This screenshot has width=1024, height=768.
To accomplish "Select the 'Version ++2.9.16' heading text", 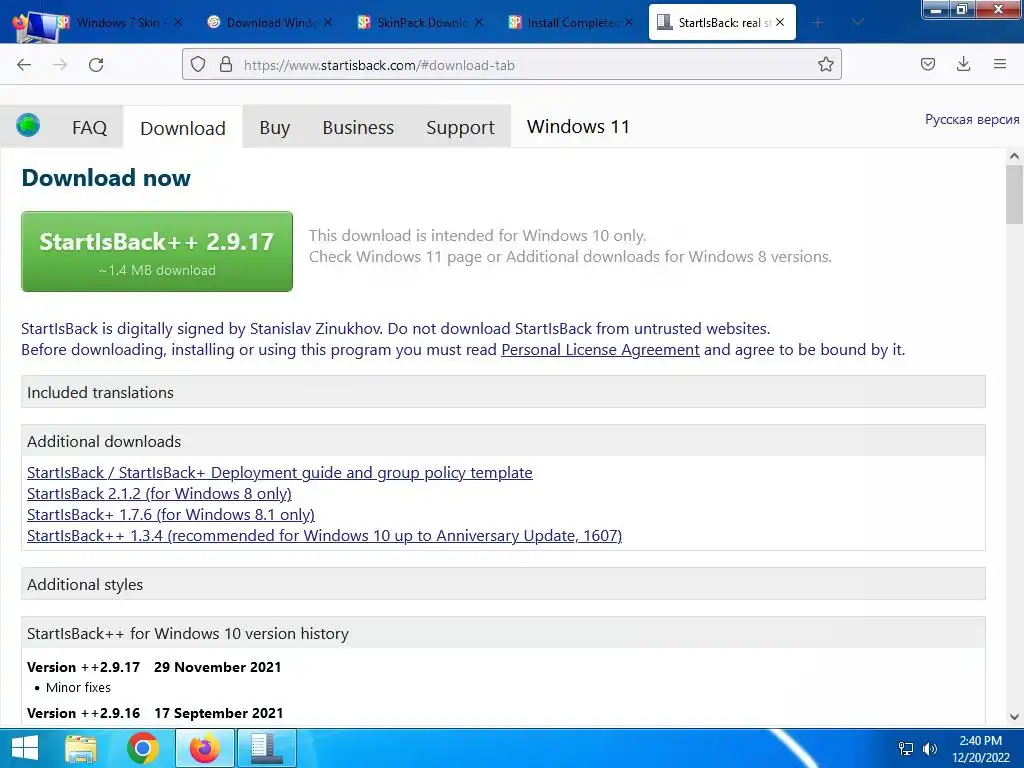I will point(84,713).
